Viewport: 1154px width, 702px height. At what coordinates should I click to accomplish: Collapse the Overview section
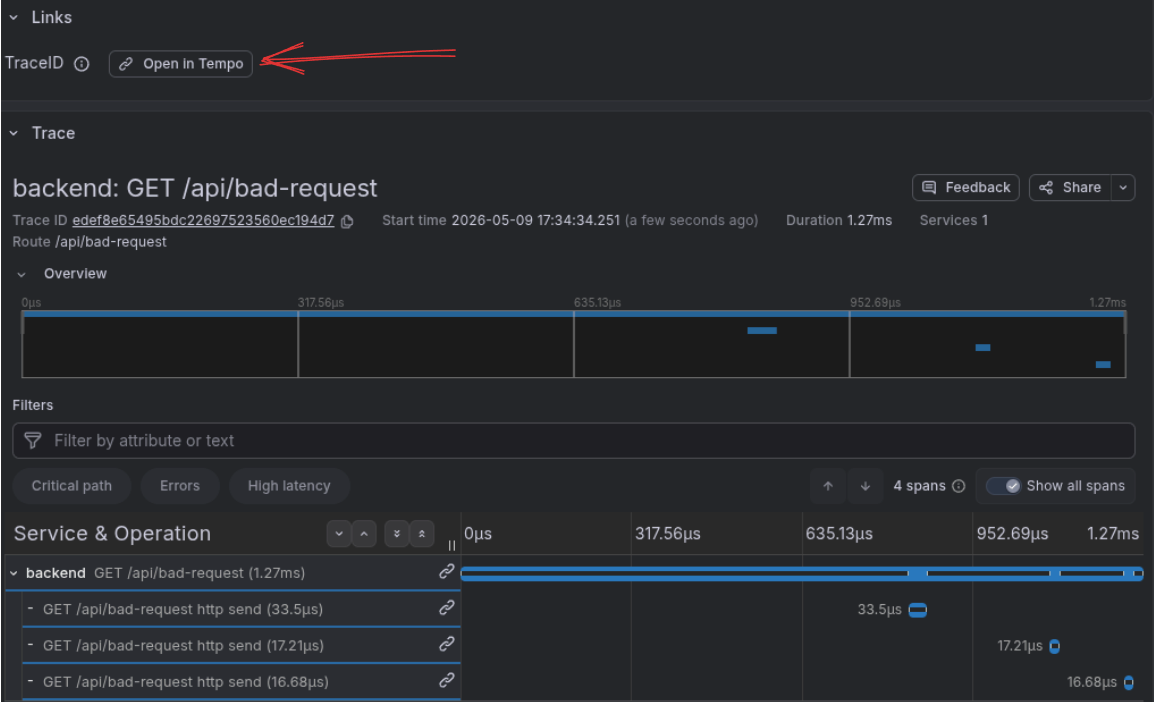pyautogui.click(x=21, y=274)
